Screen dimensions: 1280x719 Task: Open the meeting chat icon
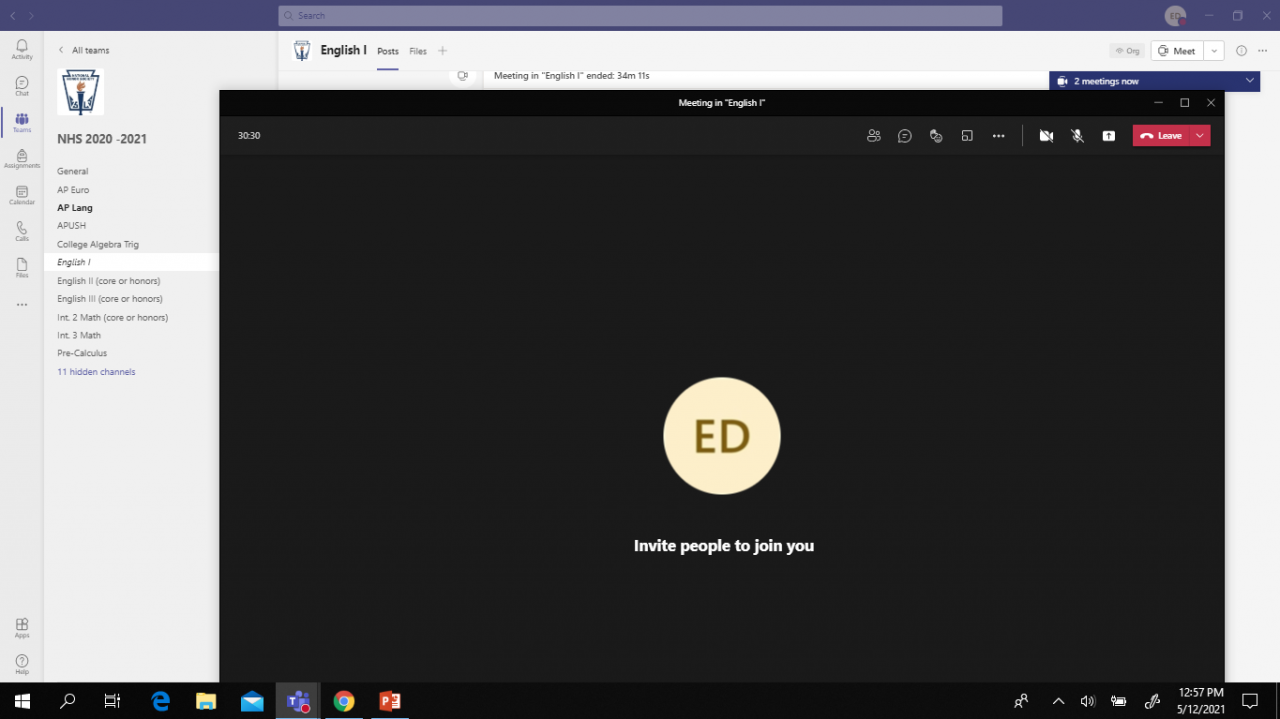pos(905,136)
